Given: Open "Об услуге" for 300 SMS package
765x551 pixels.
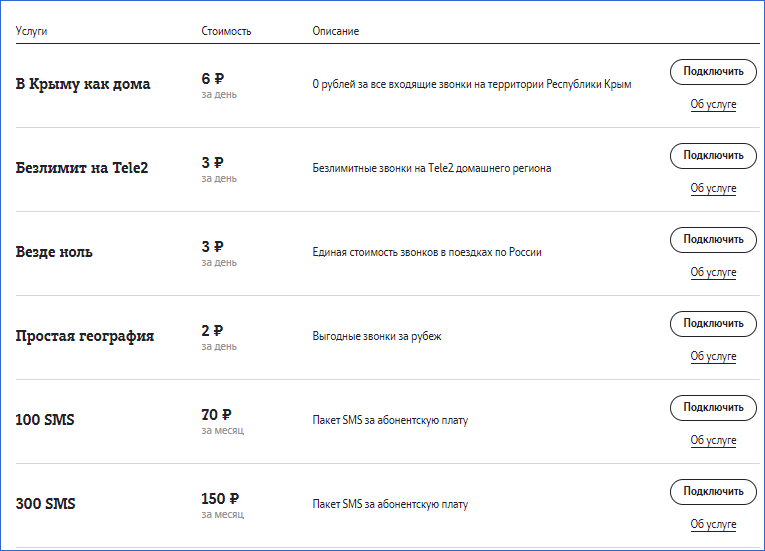Looking at the screenshot, I should point(713,524).
